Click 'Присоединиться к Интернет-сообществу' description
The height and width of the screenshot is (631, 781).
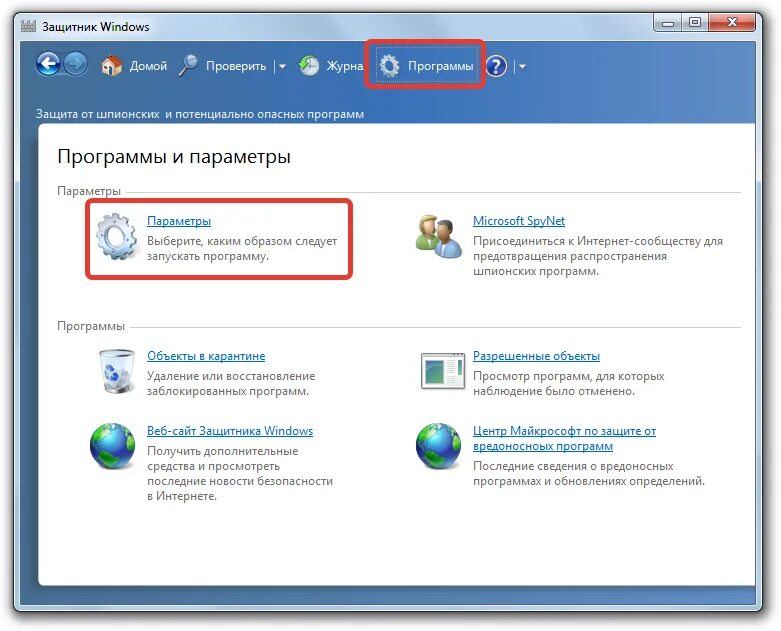click(x=598, y=256)
